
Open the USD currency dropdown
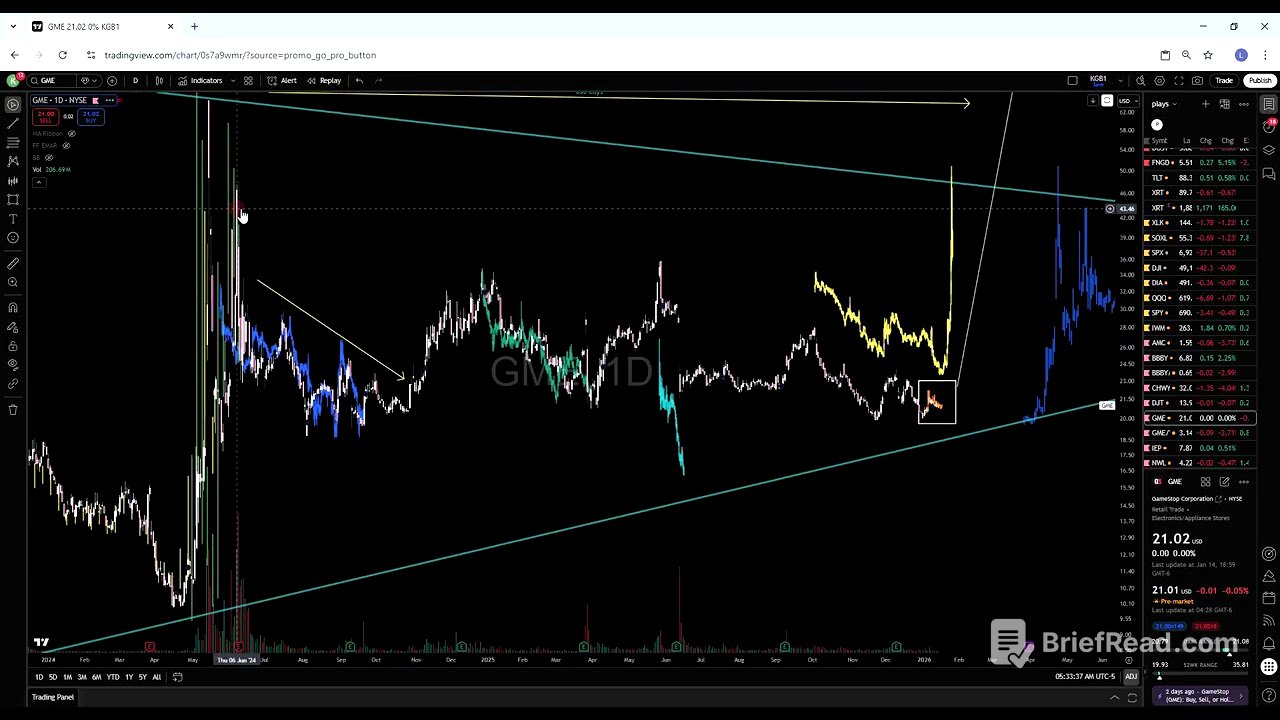point(1126,101)
